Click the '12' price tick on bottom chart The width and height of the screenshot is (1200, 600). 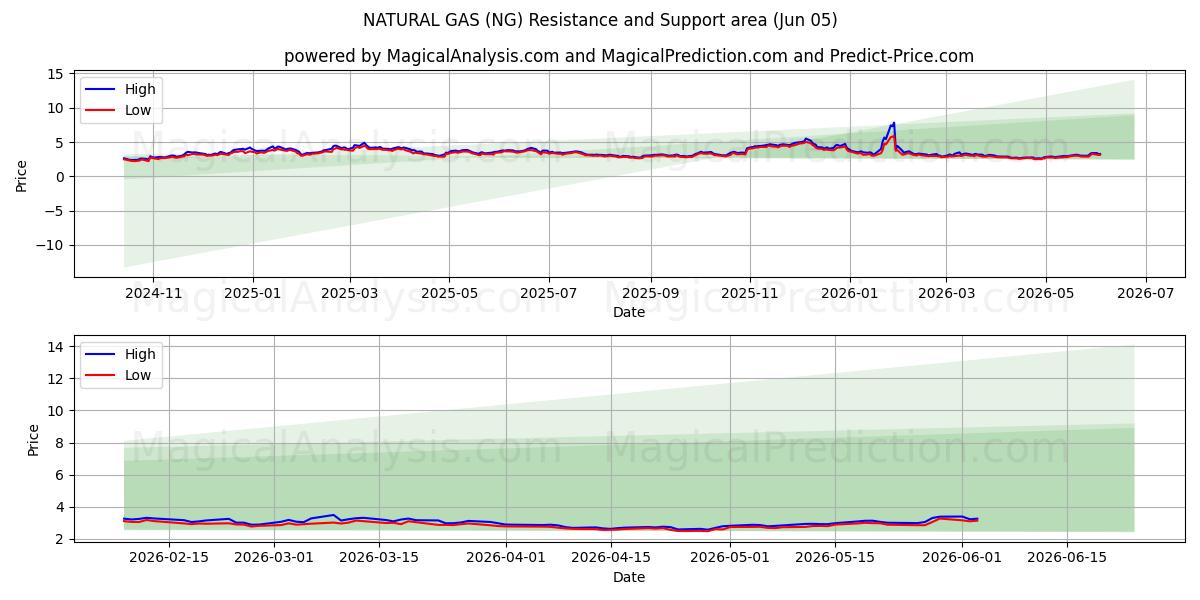[x=55, y=379]
